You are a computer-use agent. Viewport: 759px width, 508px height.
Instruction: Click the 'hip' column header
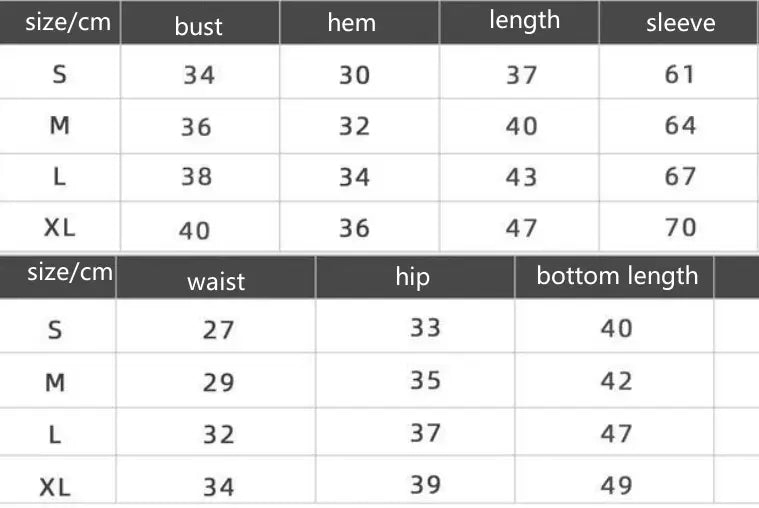(412, 276)
